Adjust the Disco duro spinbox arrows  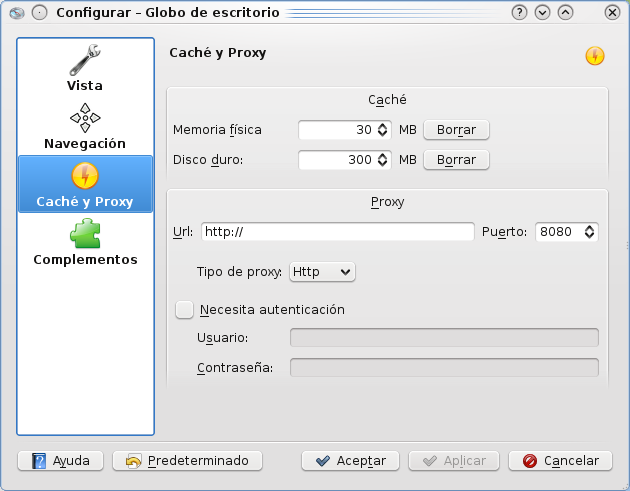[x=382, y=160]
